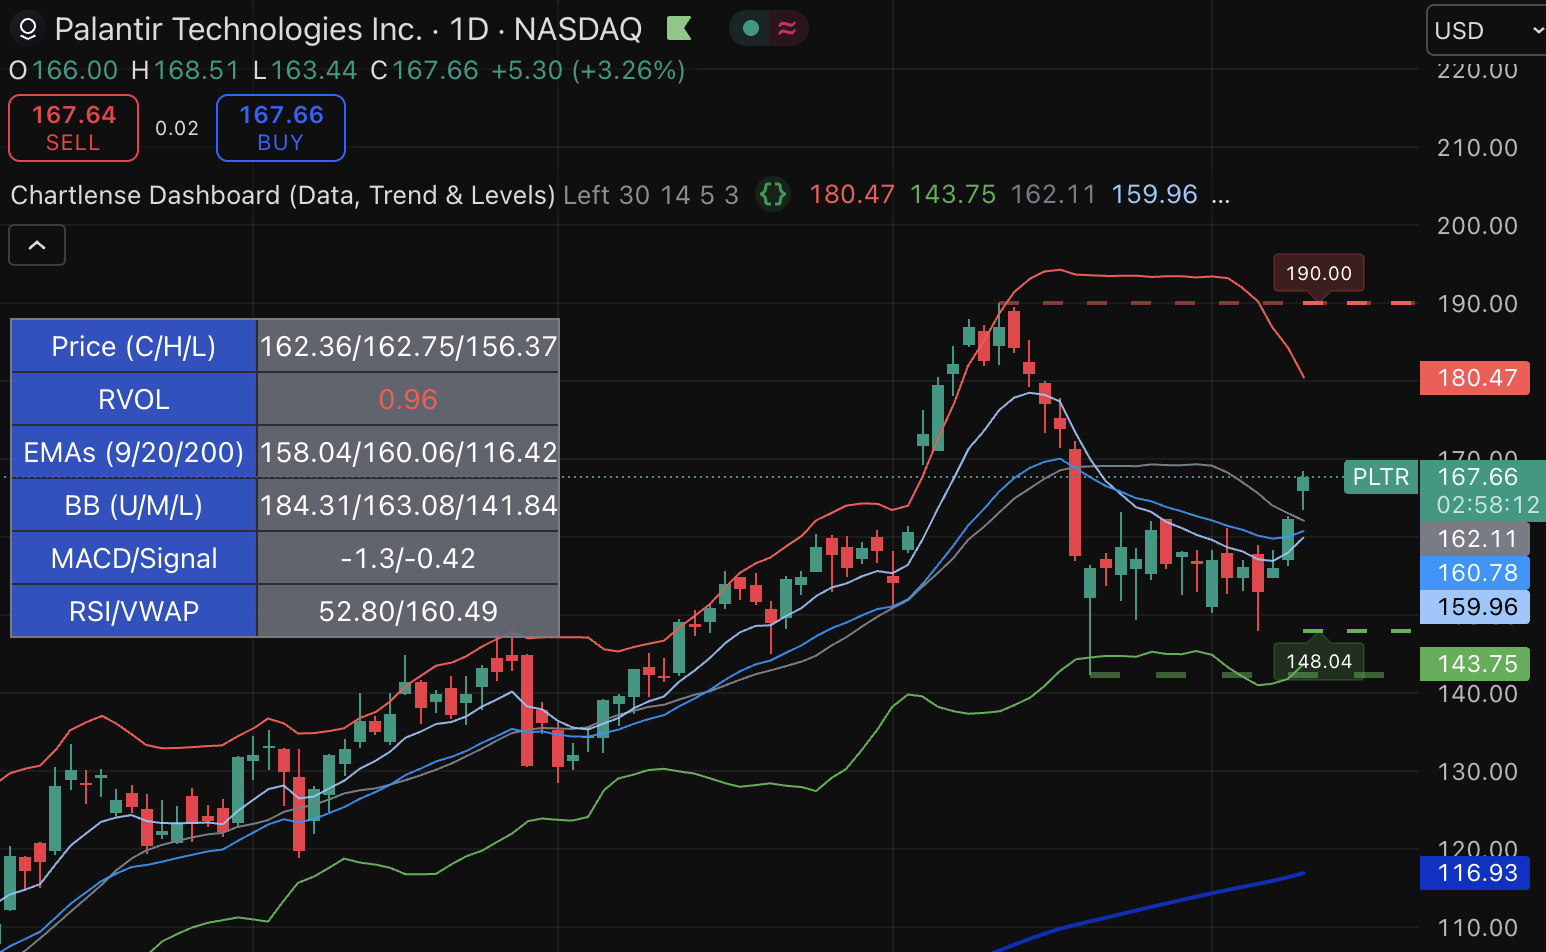Click the 148.04 support level label
This screenshot has width=1546, height=952.
click(x=1319, y=661)
